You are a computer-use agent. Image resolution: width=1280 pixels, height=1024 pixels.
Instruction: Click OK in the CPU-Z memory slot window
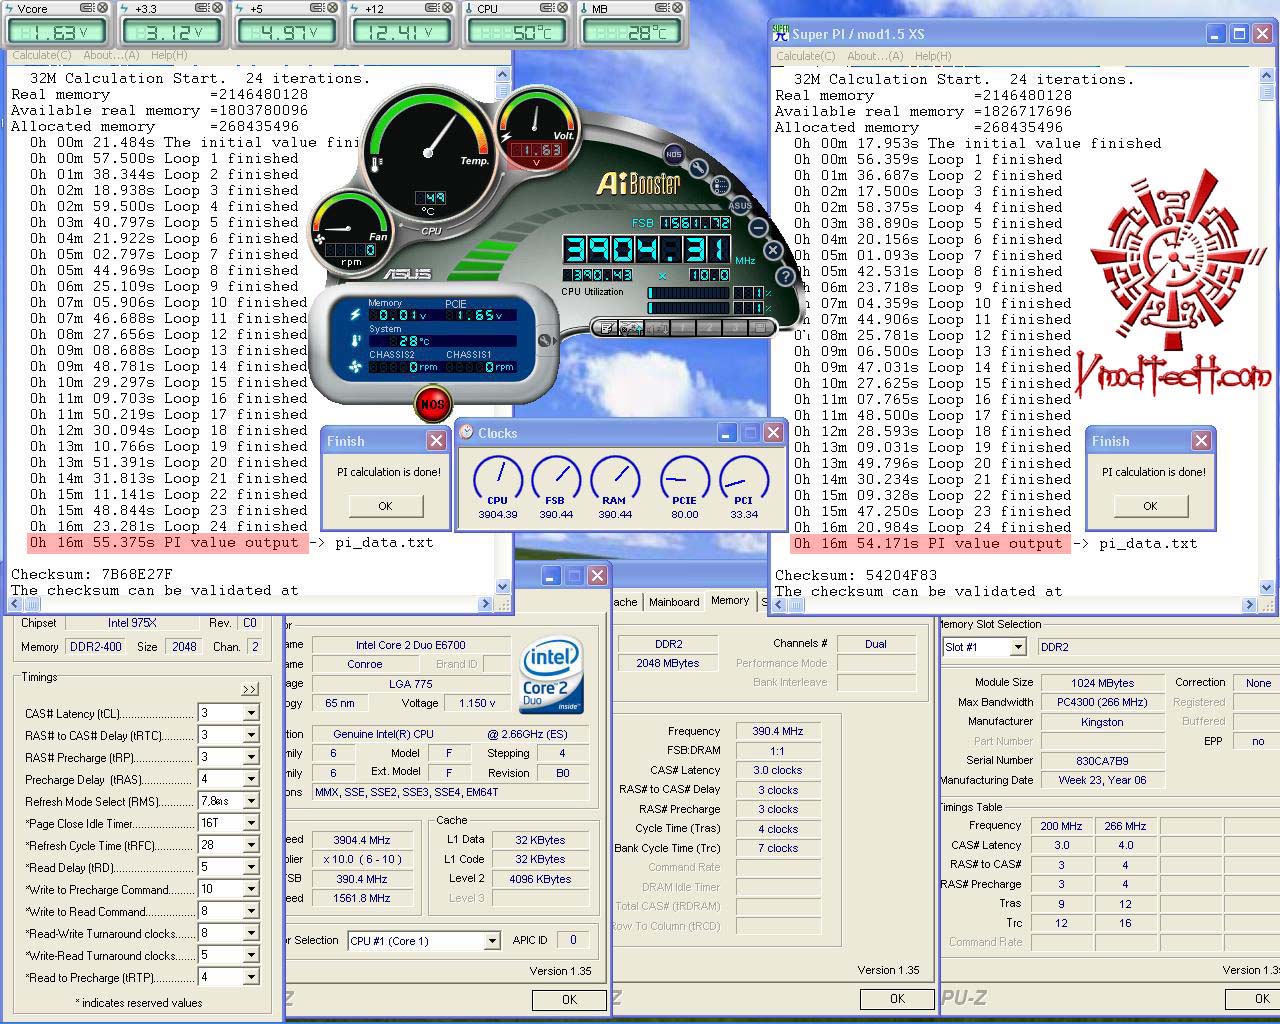[1253, 998]
